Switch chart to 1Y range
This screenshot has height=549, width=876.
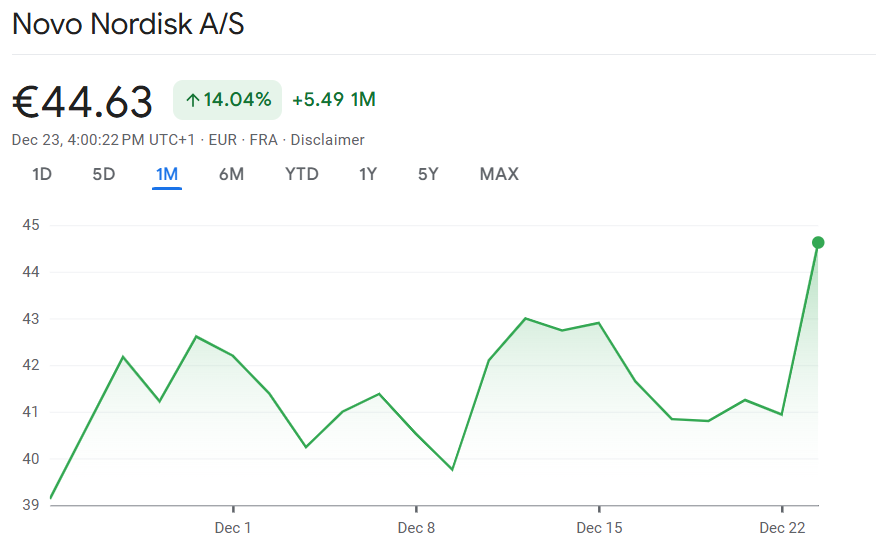368,174
